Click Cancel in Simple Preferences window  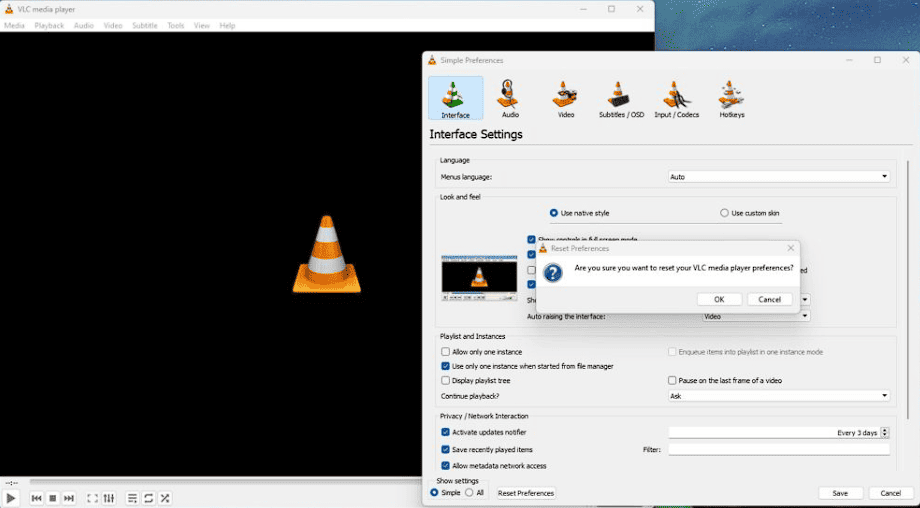(891, 493)
